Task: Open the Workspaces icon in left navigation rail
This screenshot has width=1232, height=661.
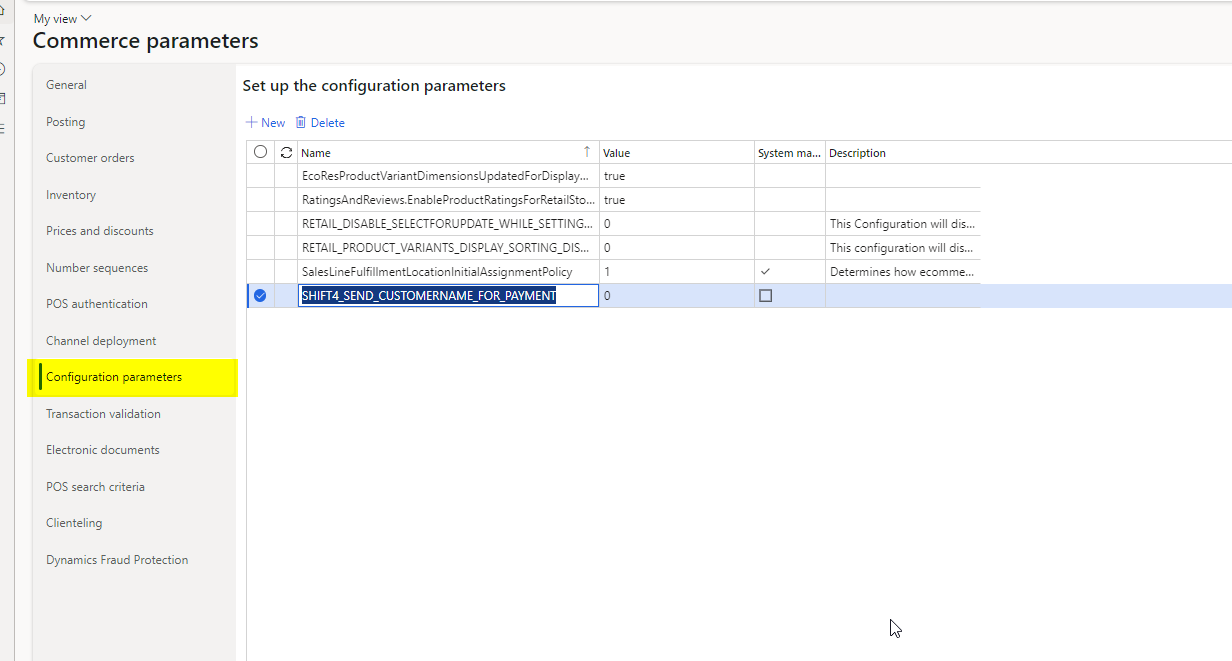Action: pyautogui.click(x=3, y=98)
